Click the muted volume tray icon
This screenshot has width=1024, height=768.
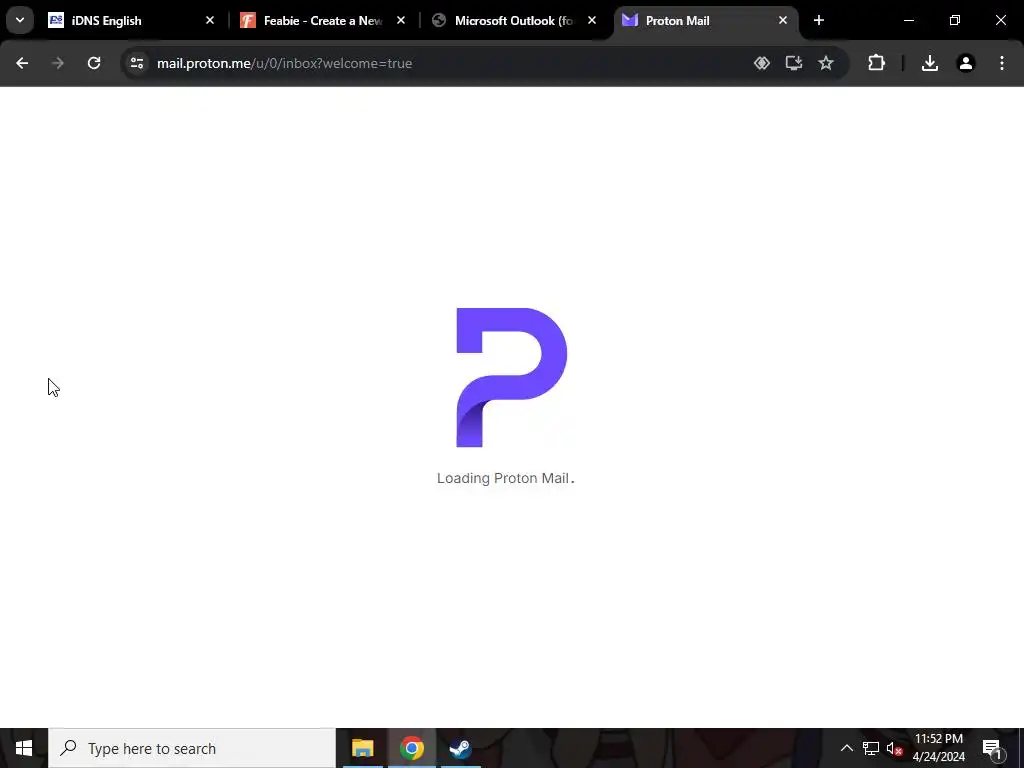pyautogui.click(x=894, y=748)
